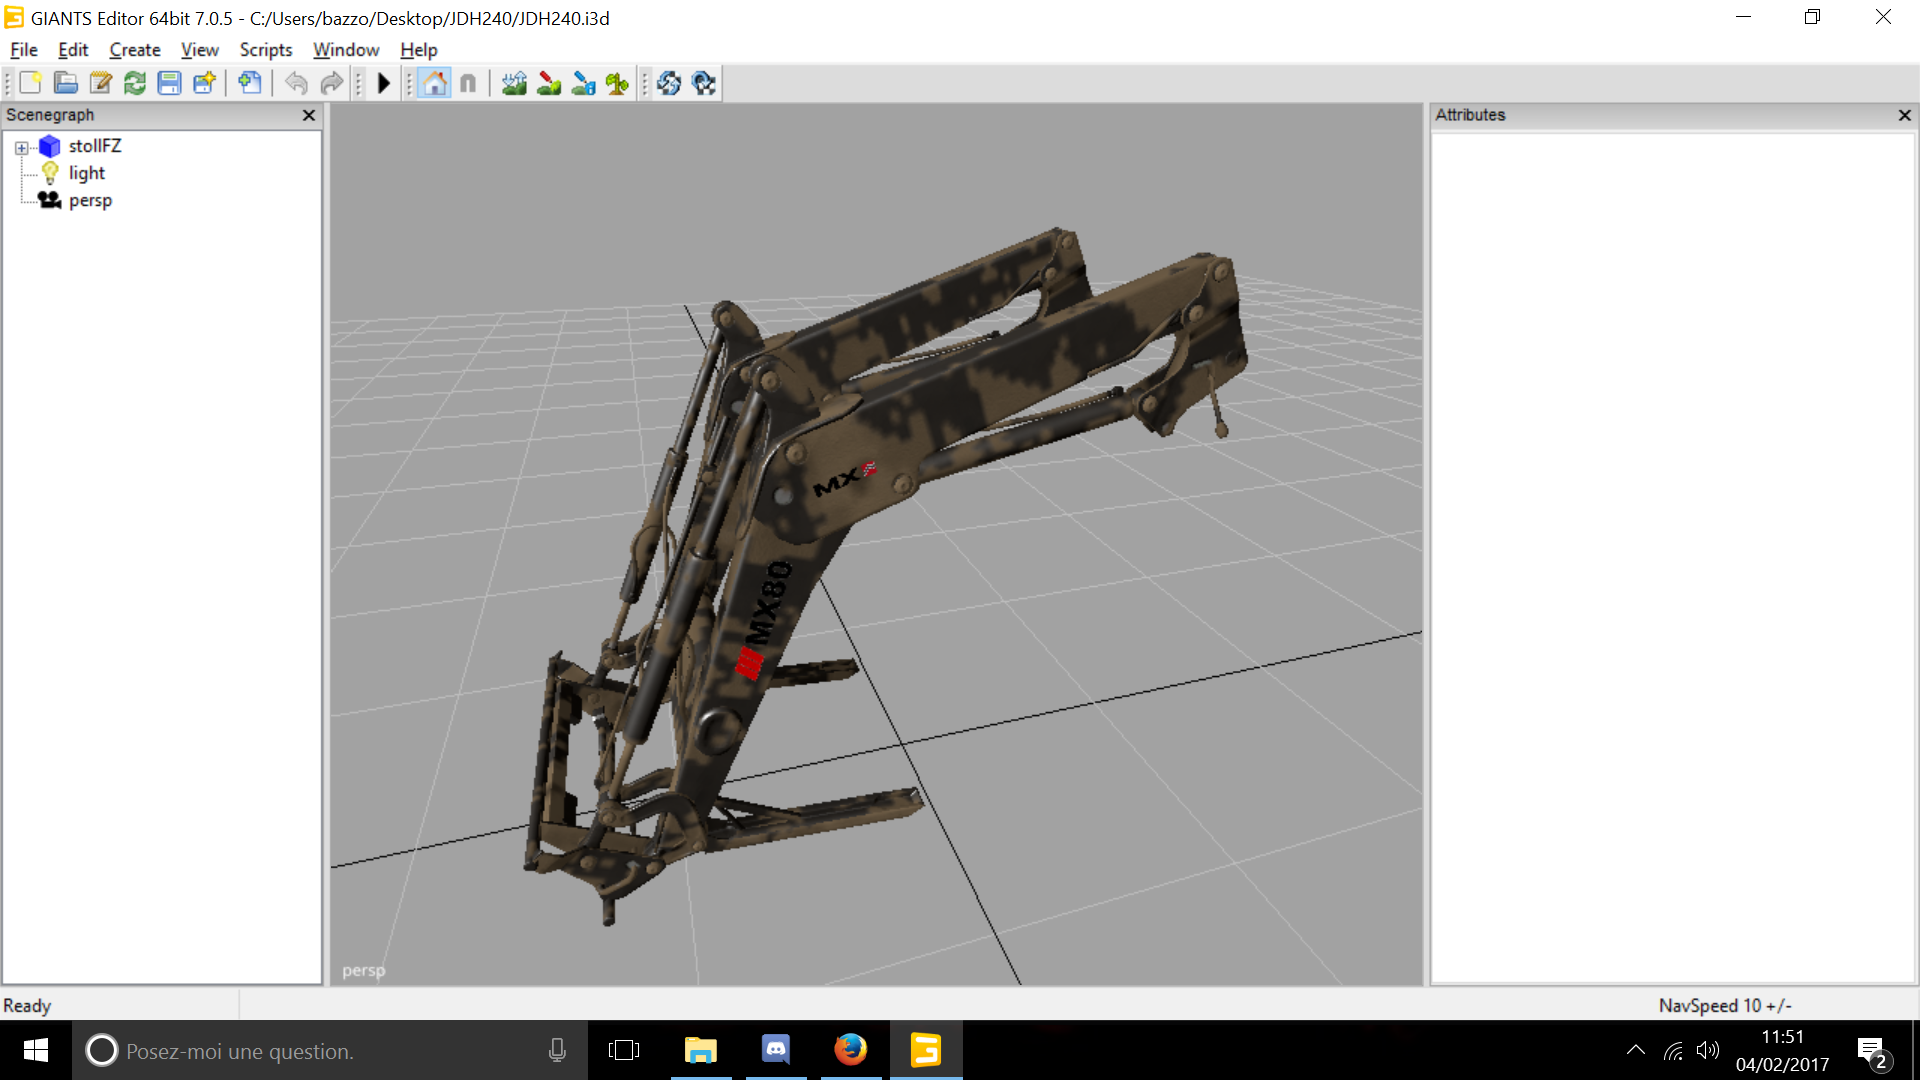Select the terrain sculpt mode icon
The height and width of the screenshot is (1080, 1920).
(514, 83)
